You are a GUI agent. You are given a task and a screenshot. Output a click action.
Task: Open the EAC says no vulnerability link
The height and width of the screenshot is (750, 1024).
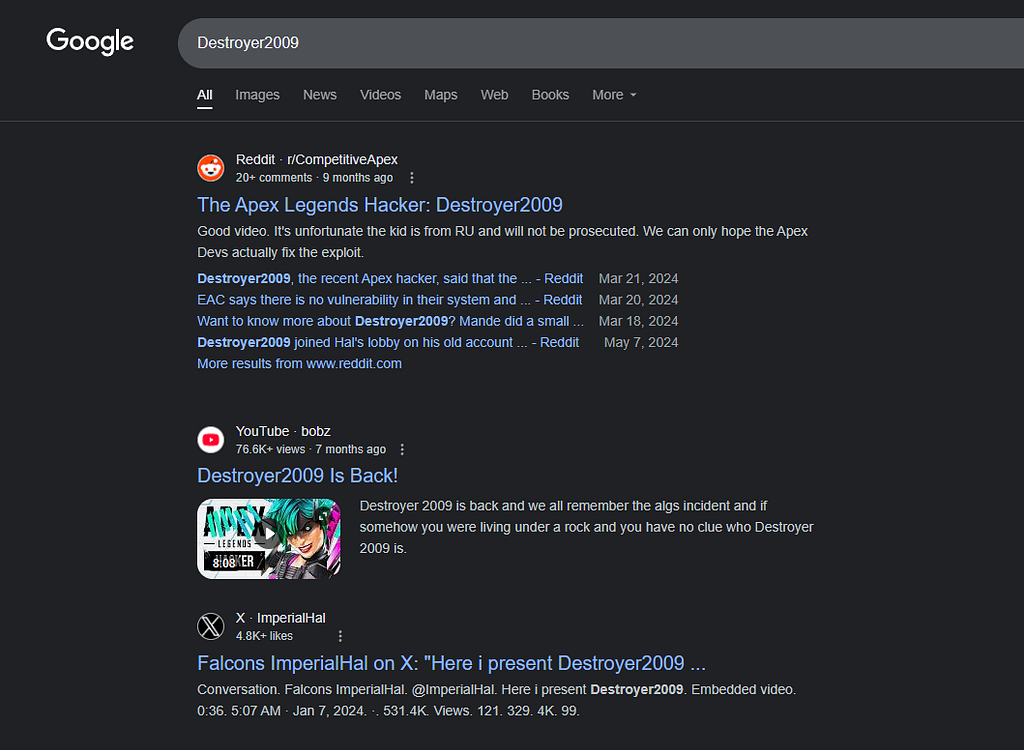pos(390,300)
